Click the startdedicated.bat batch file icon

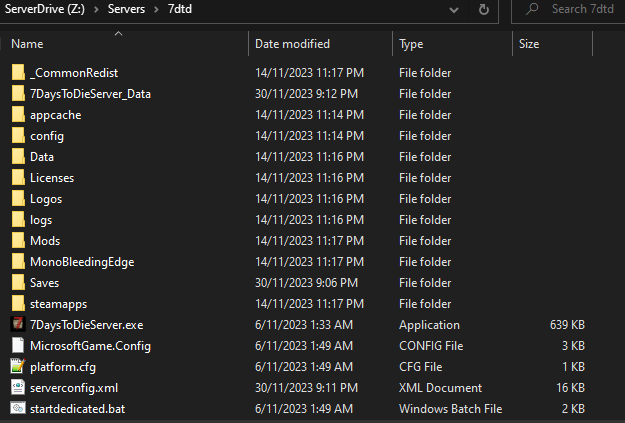point(18,408)
